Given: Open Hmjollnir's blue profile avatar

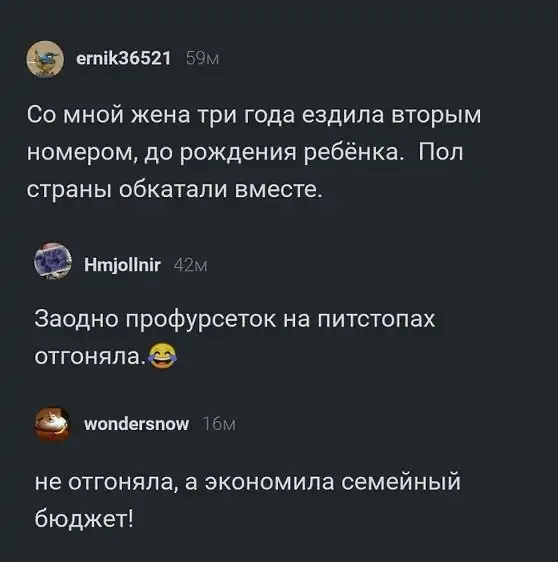Looking at the screenshot, I should pos(53,261).
